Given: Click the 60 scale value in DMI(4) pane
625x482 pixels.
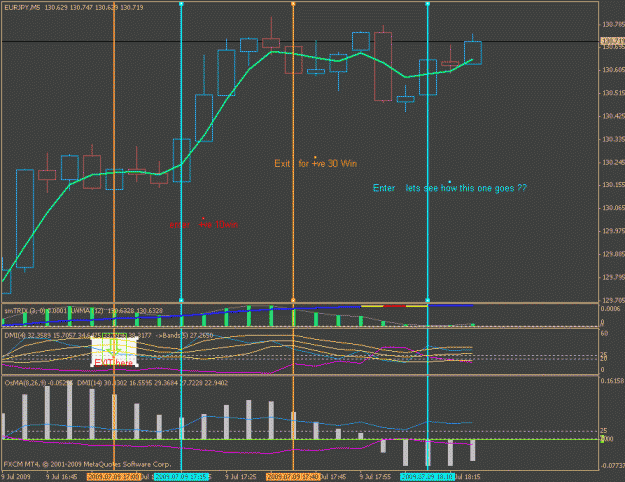Looking at the screenshot, I should (604, 333).
